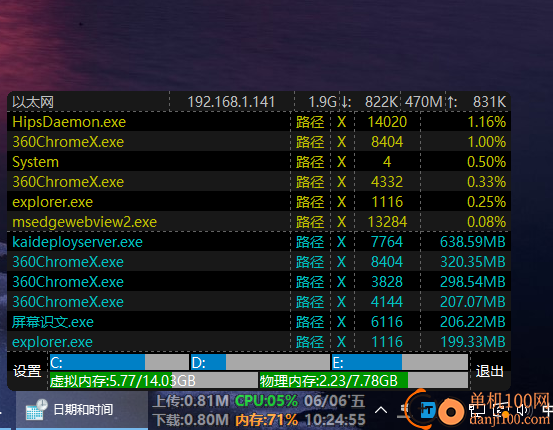
Task: Open 路径 for explorer.exe using 199.33MB
Action: (310, 342)
